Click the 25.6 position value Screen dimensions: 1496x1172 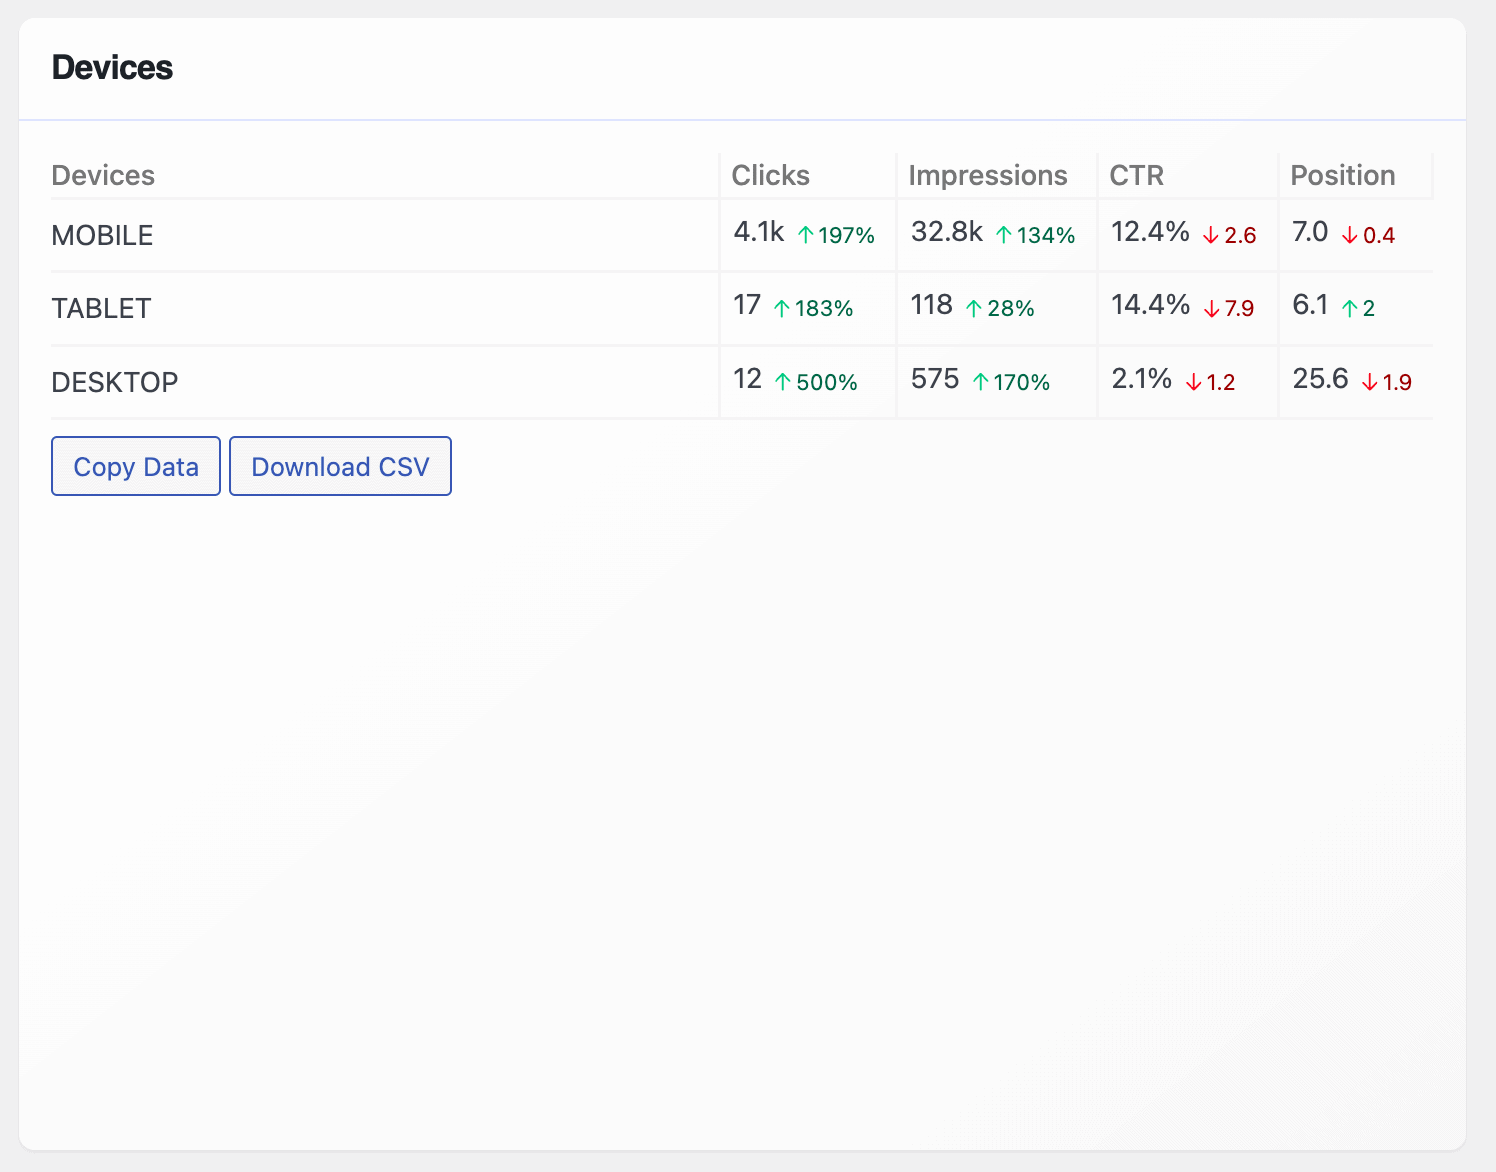tap(1320, 379)
